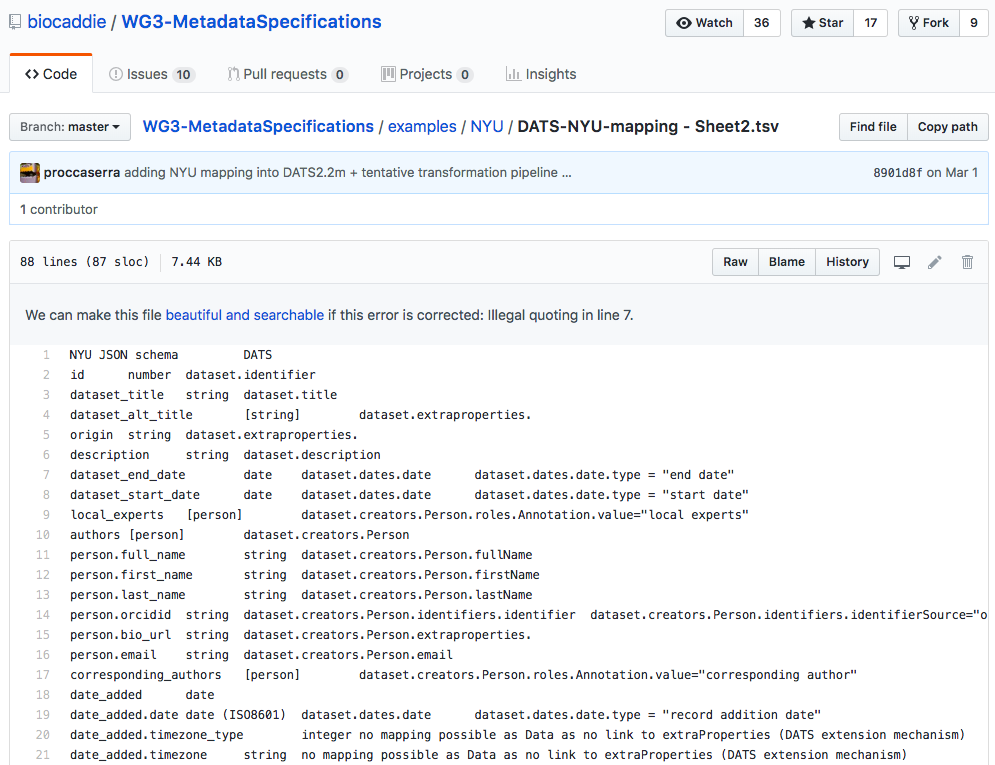Image resolution: width=995 pixels, height=765 pixels.
Task: Click the 7.44 KB file size text
Action: tap(197, 262)
